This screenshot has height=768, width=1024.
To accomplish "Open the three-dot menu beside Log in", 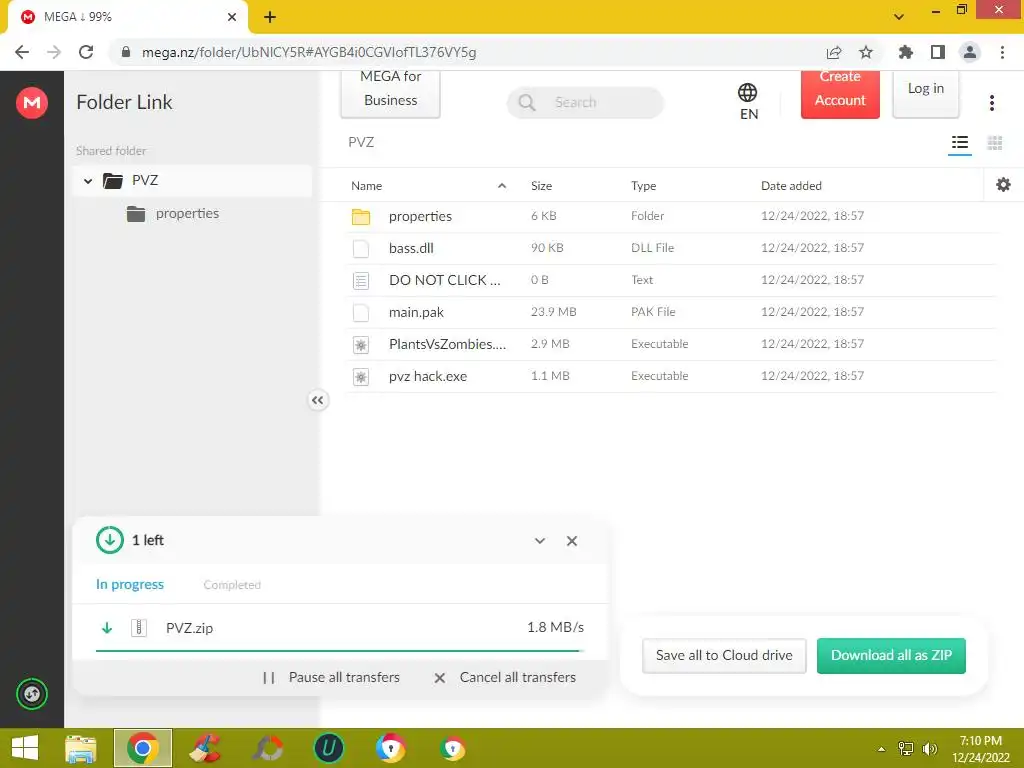I will (991, 103).
